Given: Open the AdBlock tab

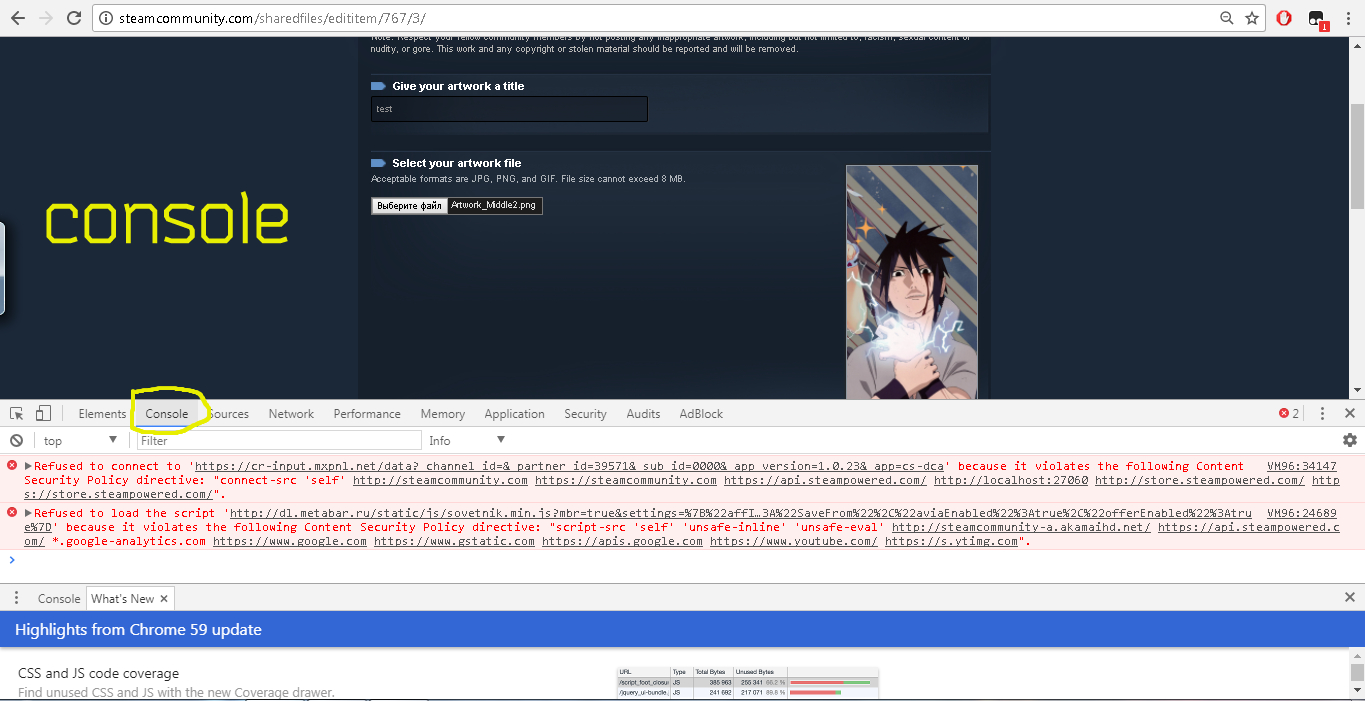Looking at the screenshot, I should click(x=701, y=414).
